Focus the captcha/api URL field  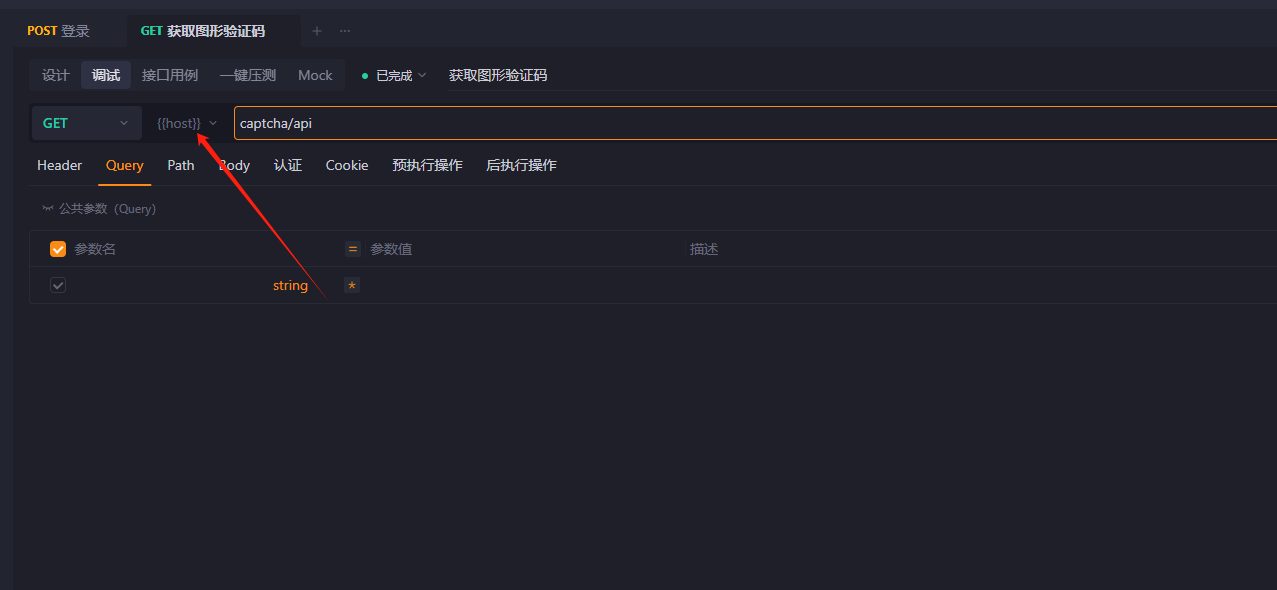tap(755, 123)
